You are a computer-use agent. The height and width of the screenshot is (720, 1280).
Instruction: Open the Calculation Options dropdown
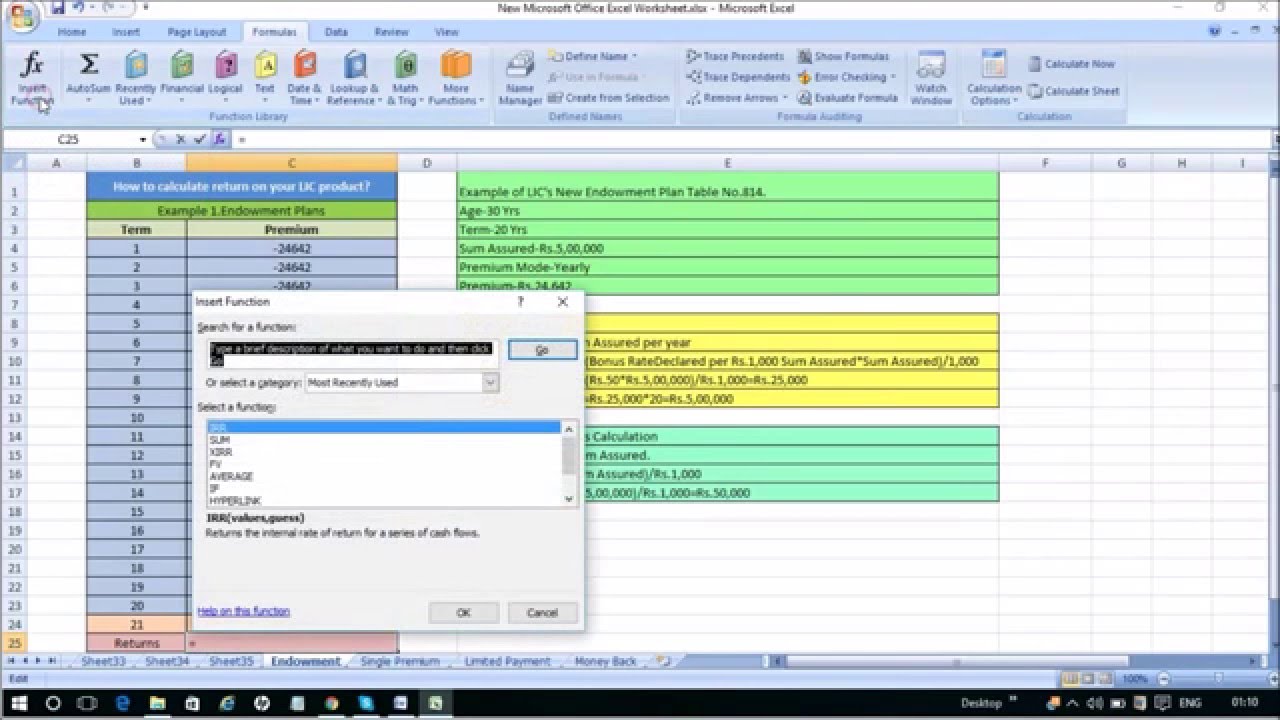[994, 80]
